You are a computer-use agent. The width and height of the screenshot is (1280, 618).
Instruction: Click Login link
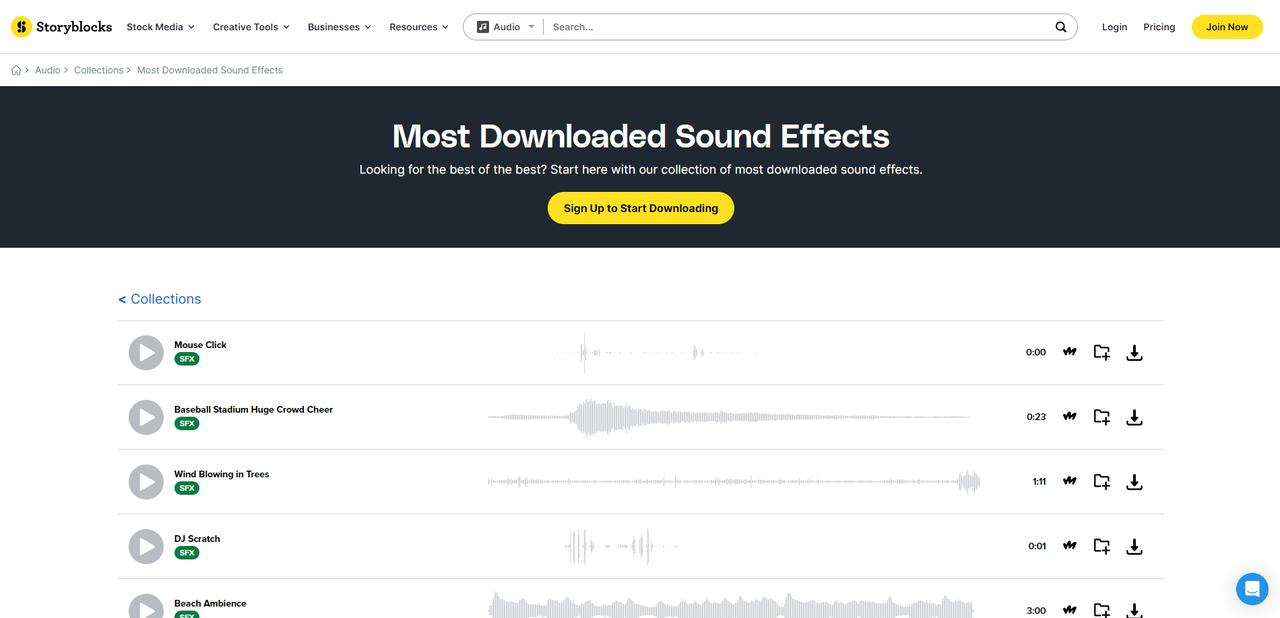coord(1114,27)
